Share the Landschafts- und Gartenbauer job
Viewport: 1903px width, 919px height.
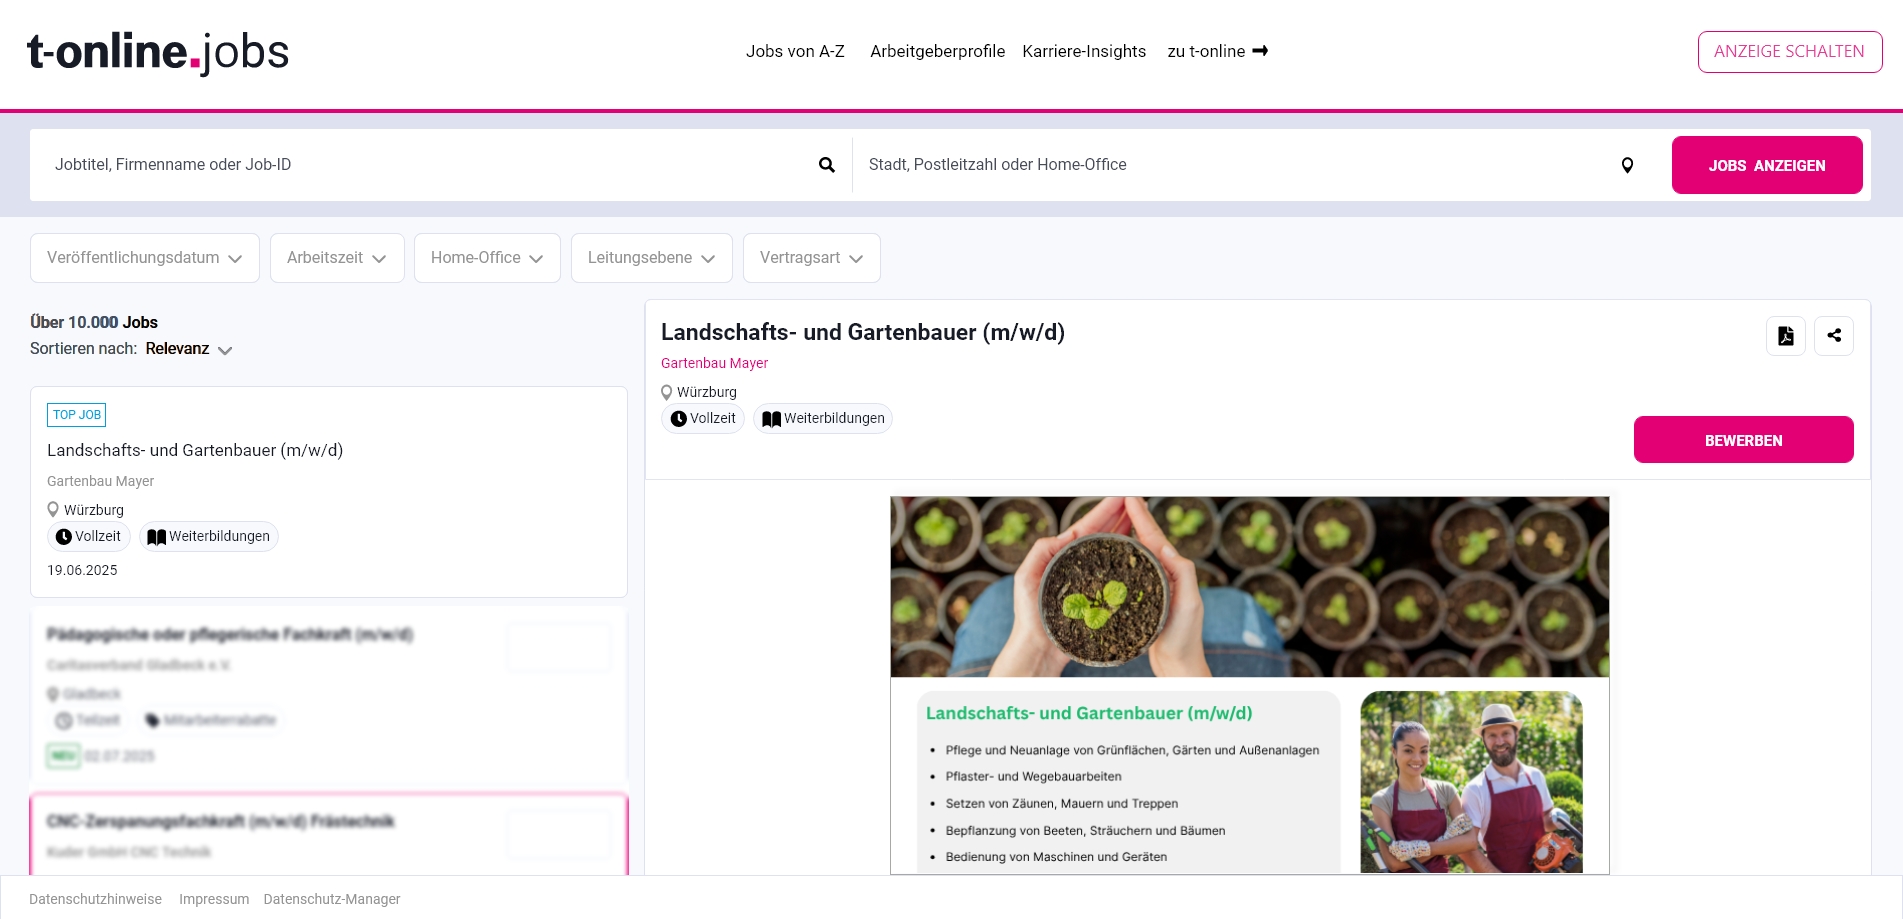pos(1834,336)
